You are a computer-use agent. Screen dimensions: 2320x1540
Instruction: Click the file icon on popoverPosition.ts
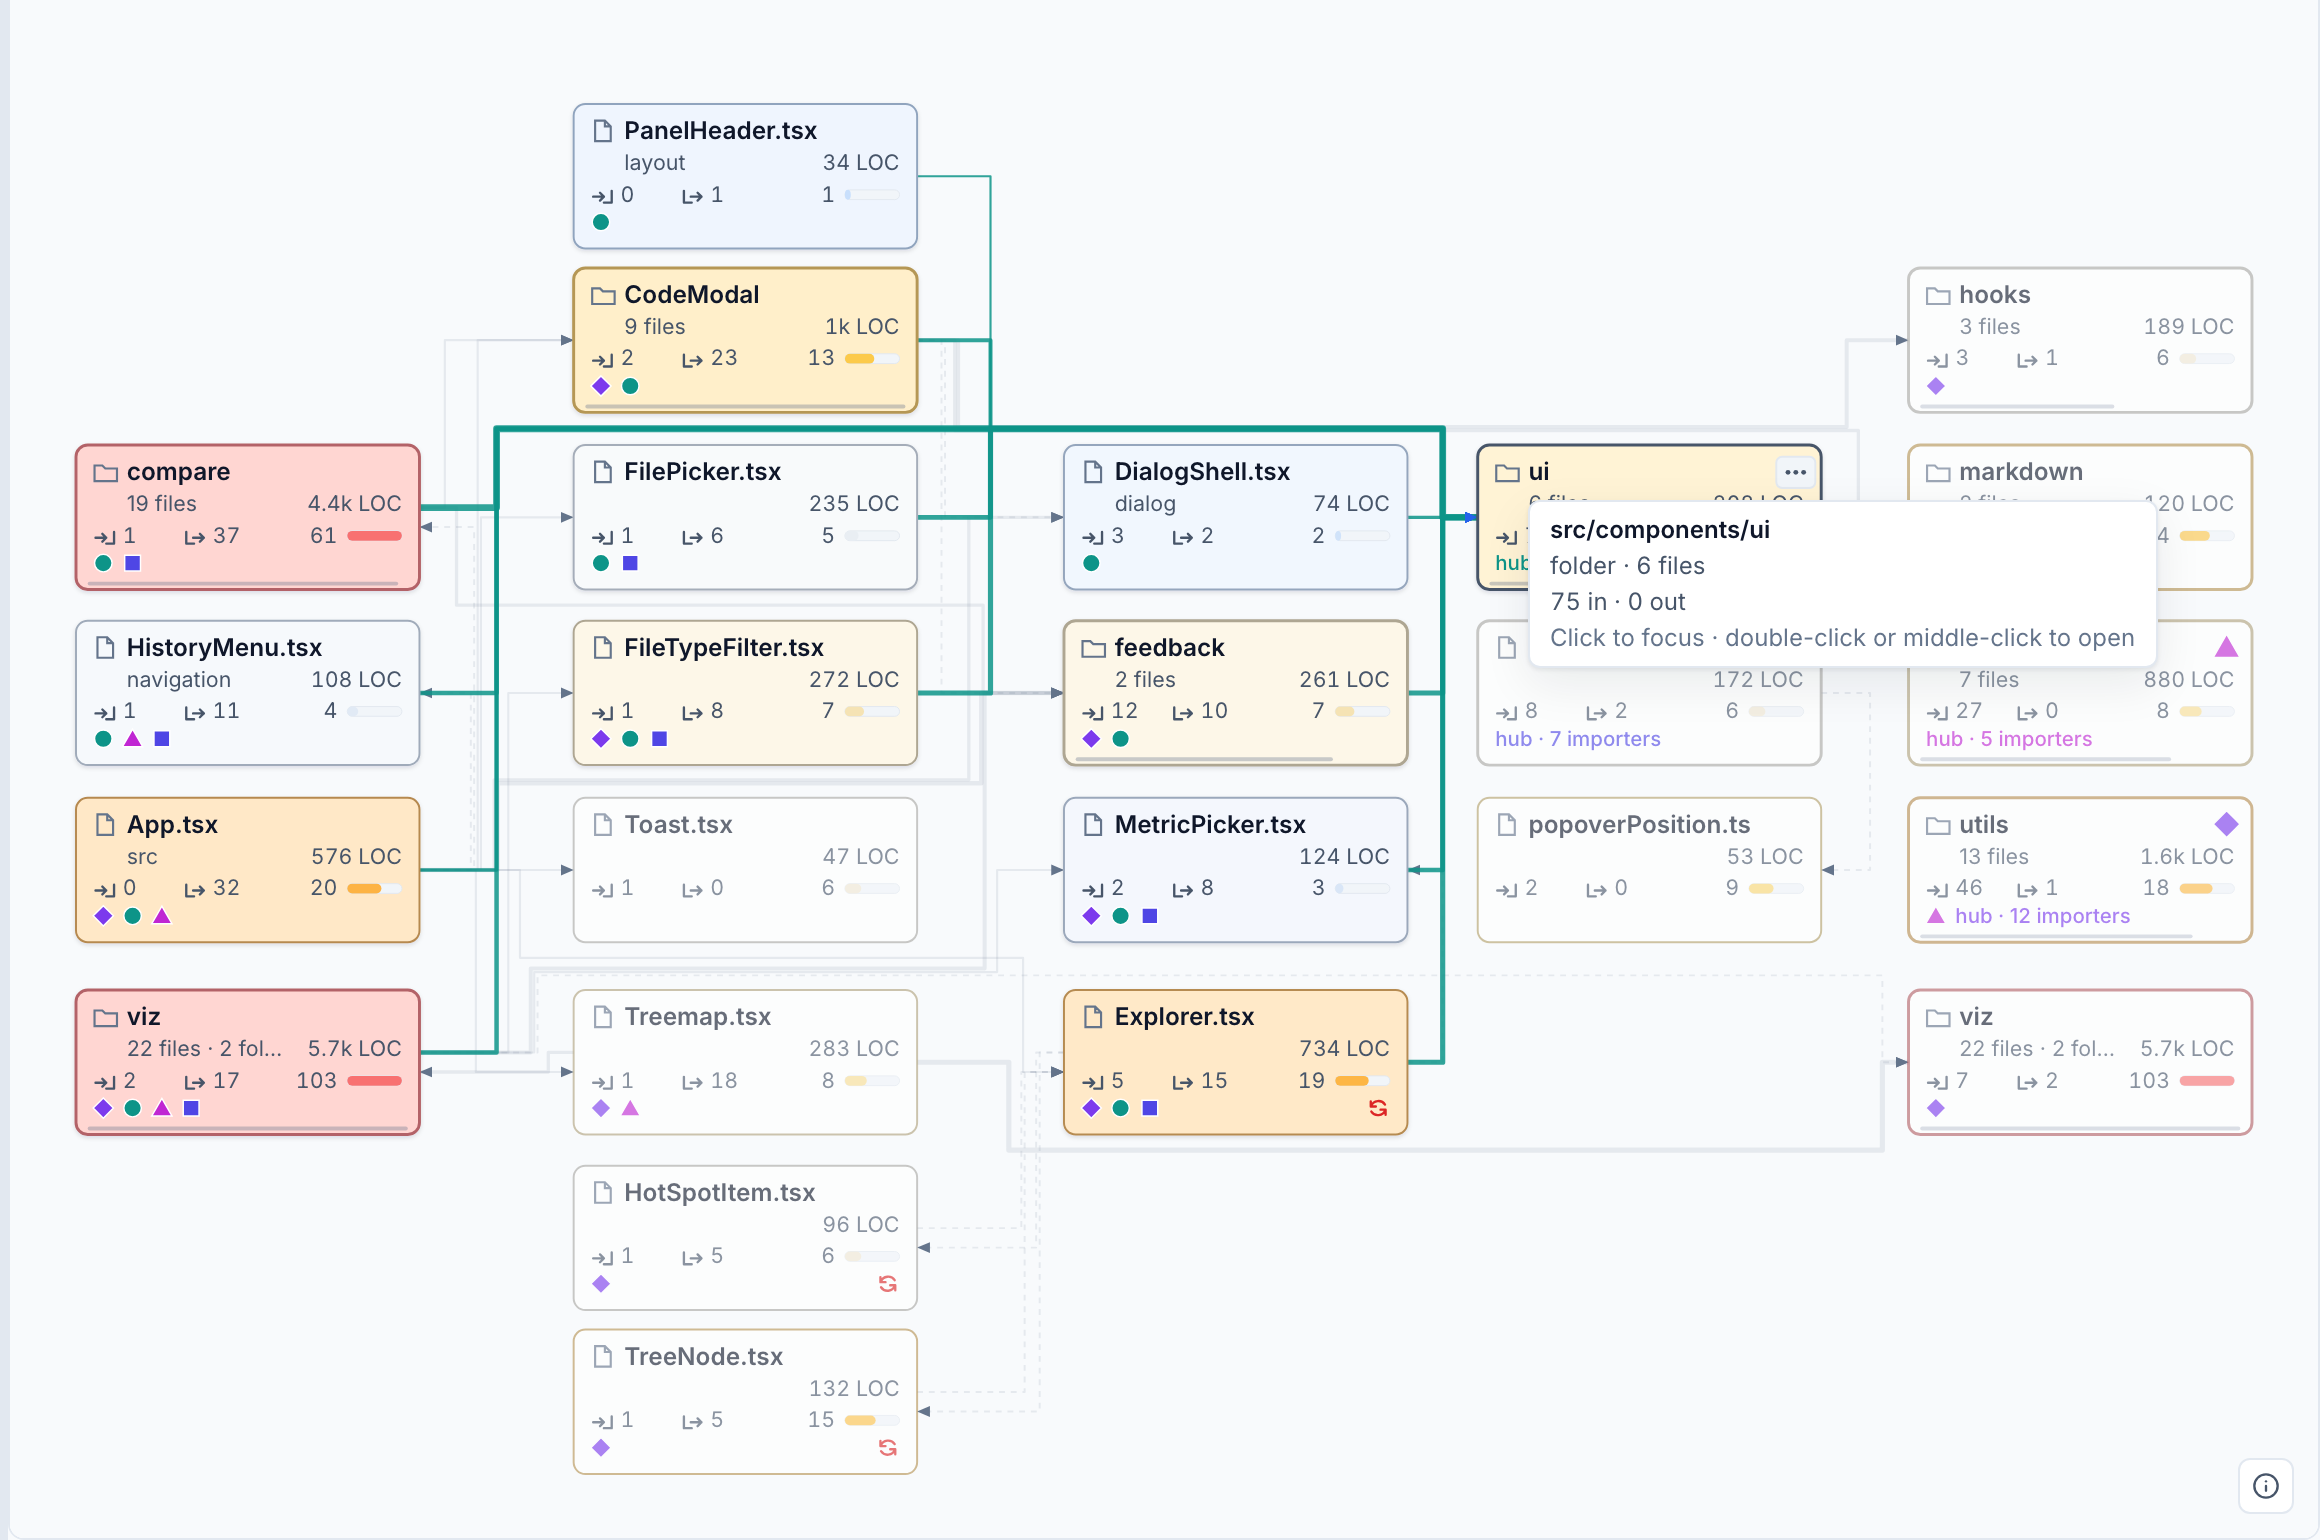click(x=1507, y=825)
